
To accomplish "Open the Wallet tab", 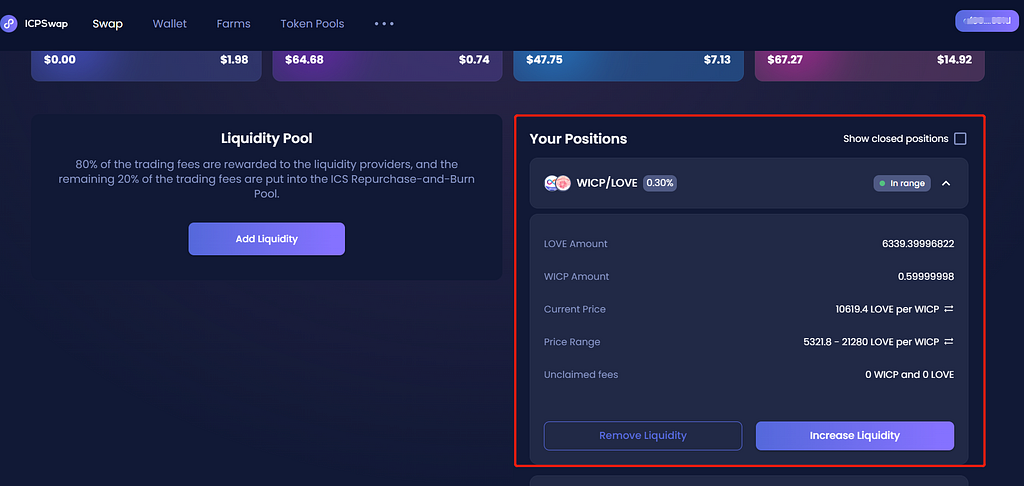I will click(x=170, y=24).
